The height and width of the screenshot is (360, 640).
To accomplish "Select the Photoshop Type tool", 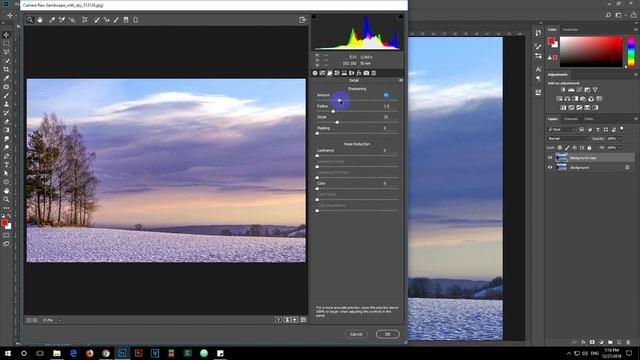I will 6,165.
